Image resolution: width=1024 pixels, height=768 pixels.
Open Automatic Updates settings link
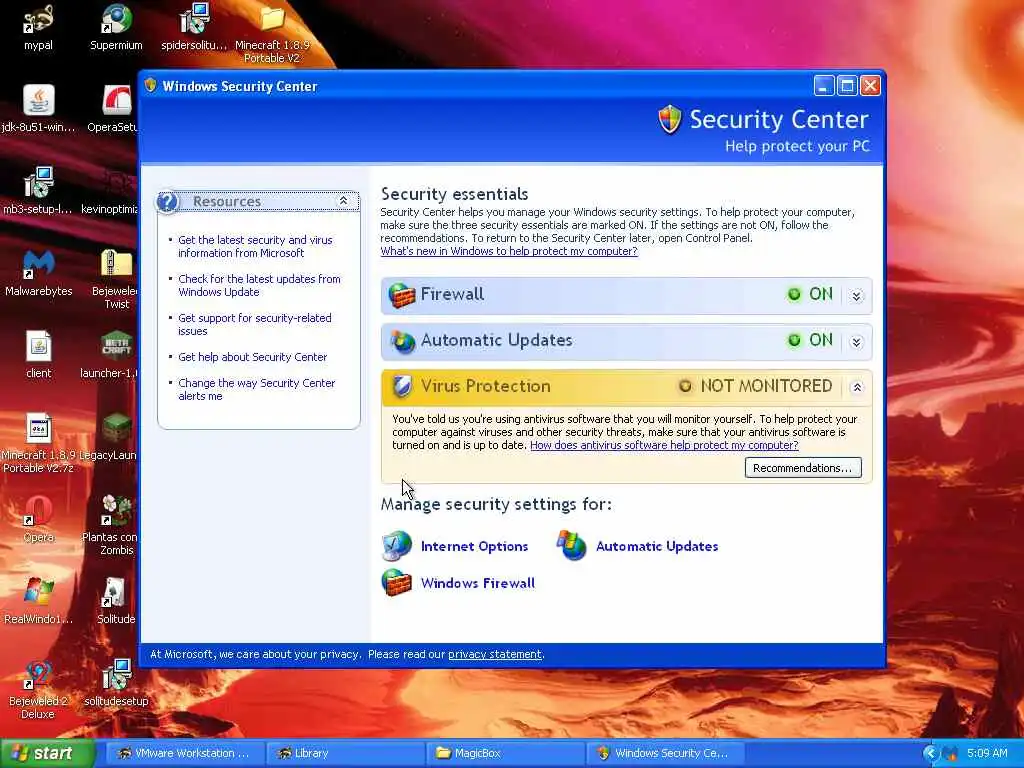(x=657, y=546)
